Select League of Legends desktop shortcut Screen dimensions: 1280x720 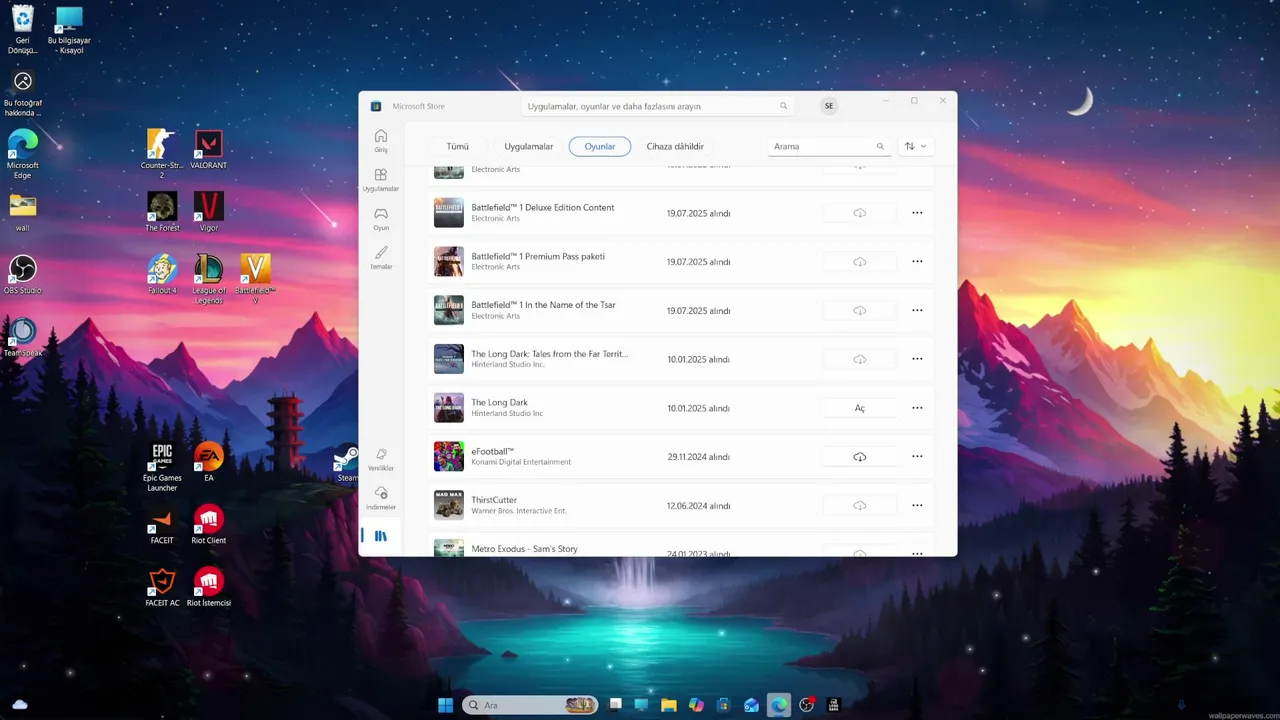click(x=209, y=279)
